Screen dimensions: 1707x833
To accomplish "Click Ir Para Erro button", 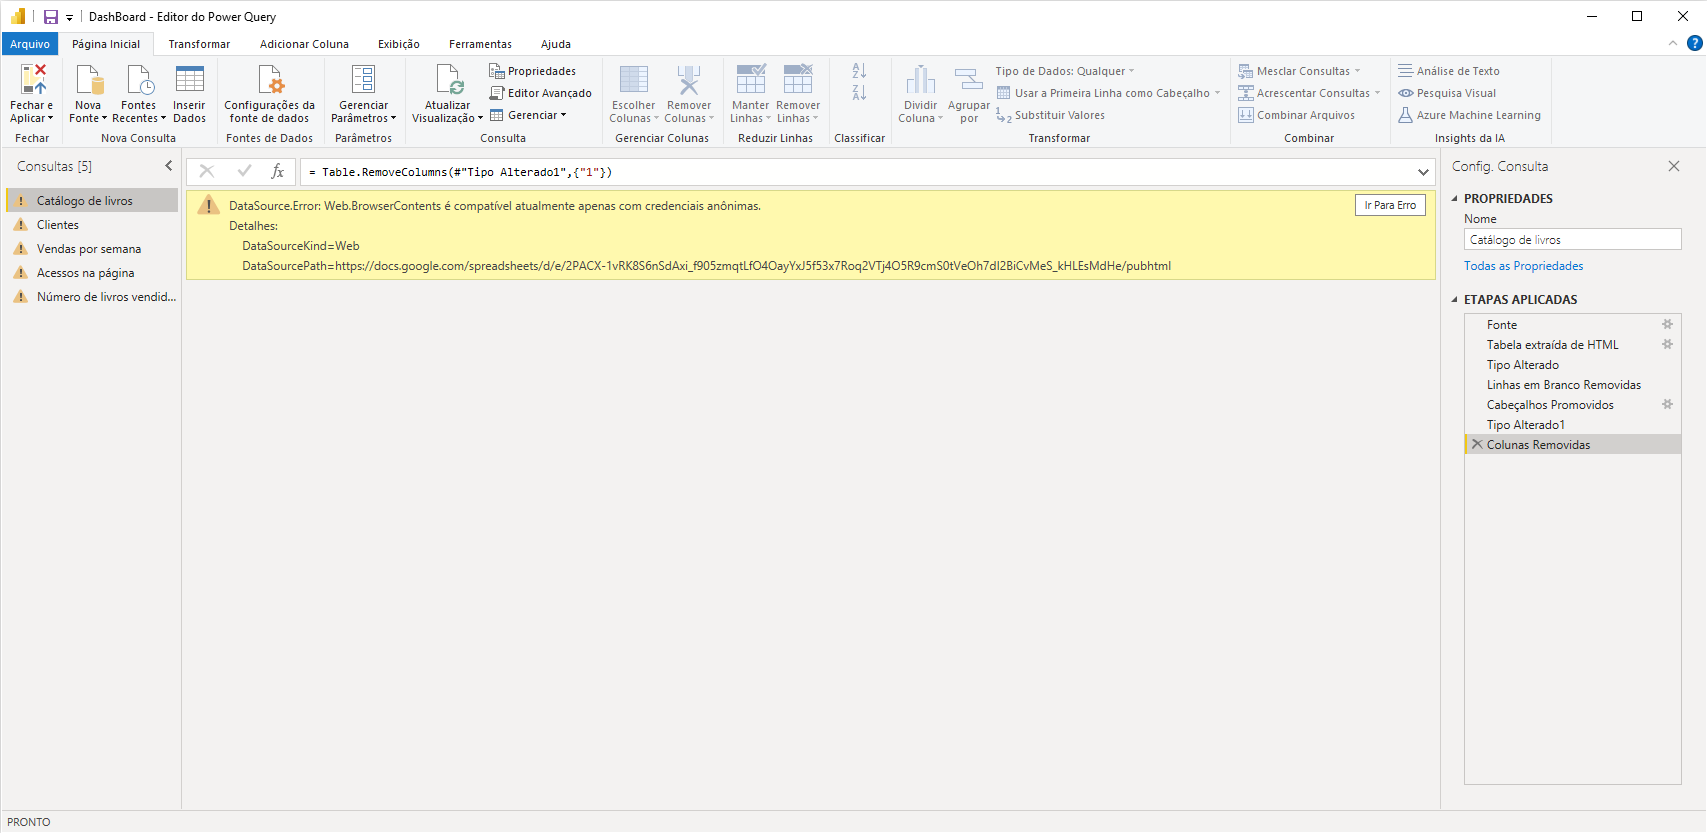I will click(1390, 205).
